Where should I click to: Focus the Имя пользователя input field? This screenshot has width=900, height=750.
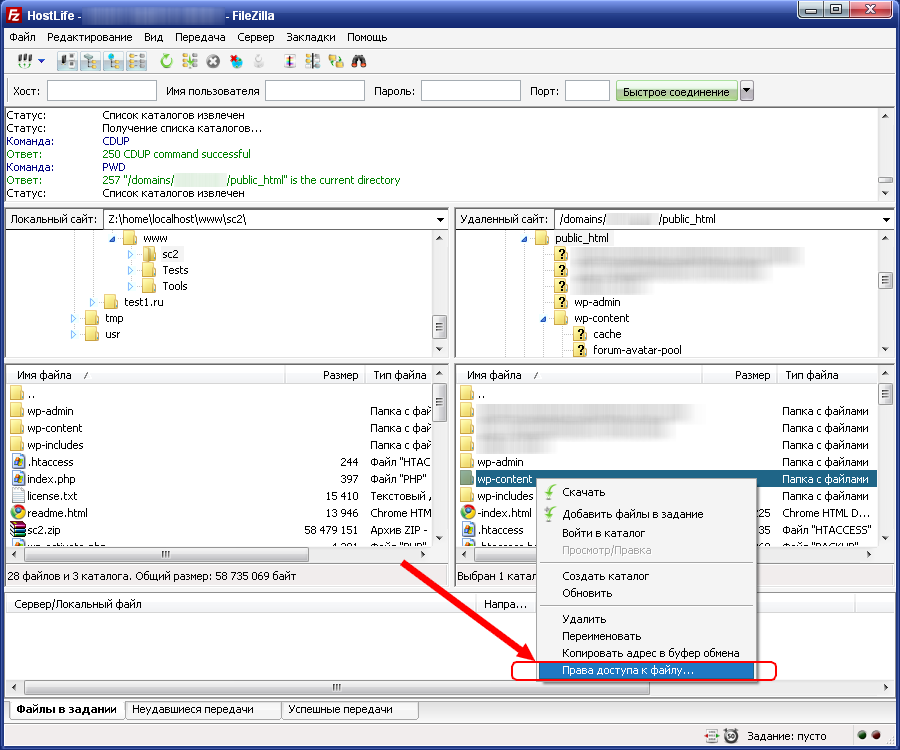click(x=315, y=91)
